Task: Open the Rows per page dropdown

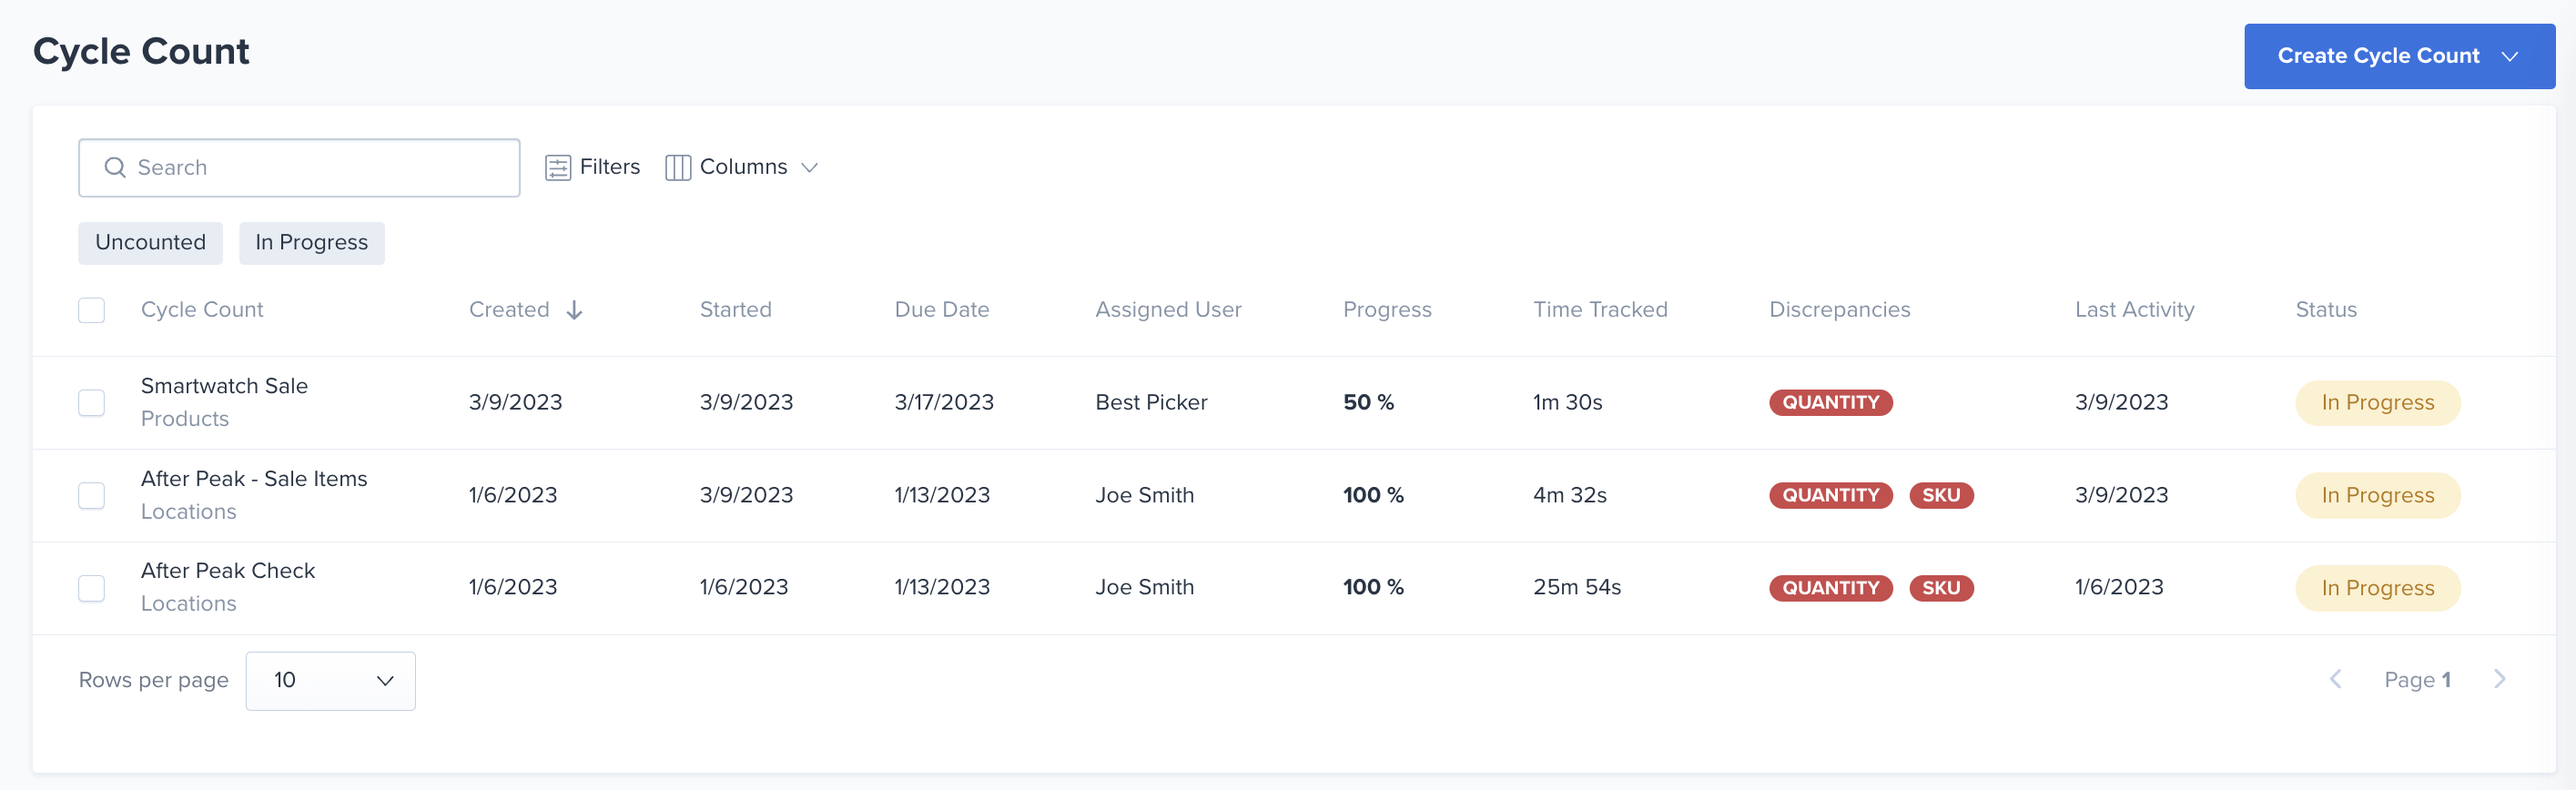Action: coord(330,680)
